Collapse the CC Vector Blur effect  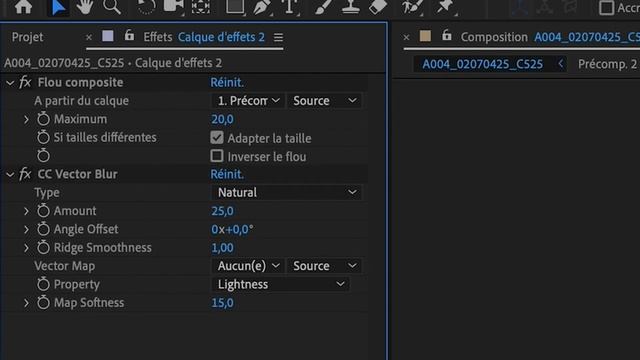pos(10,175)
